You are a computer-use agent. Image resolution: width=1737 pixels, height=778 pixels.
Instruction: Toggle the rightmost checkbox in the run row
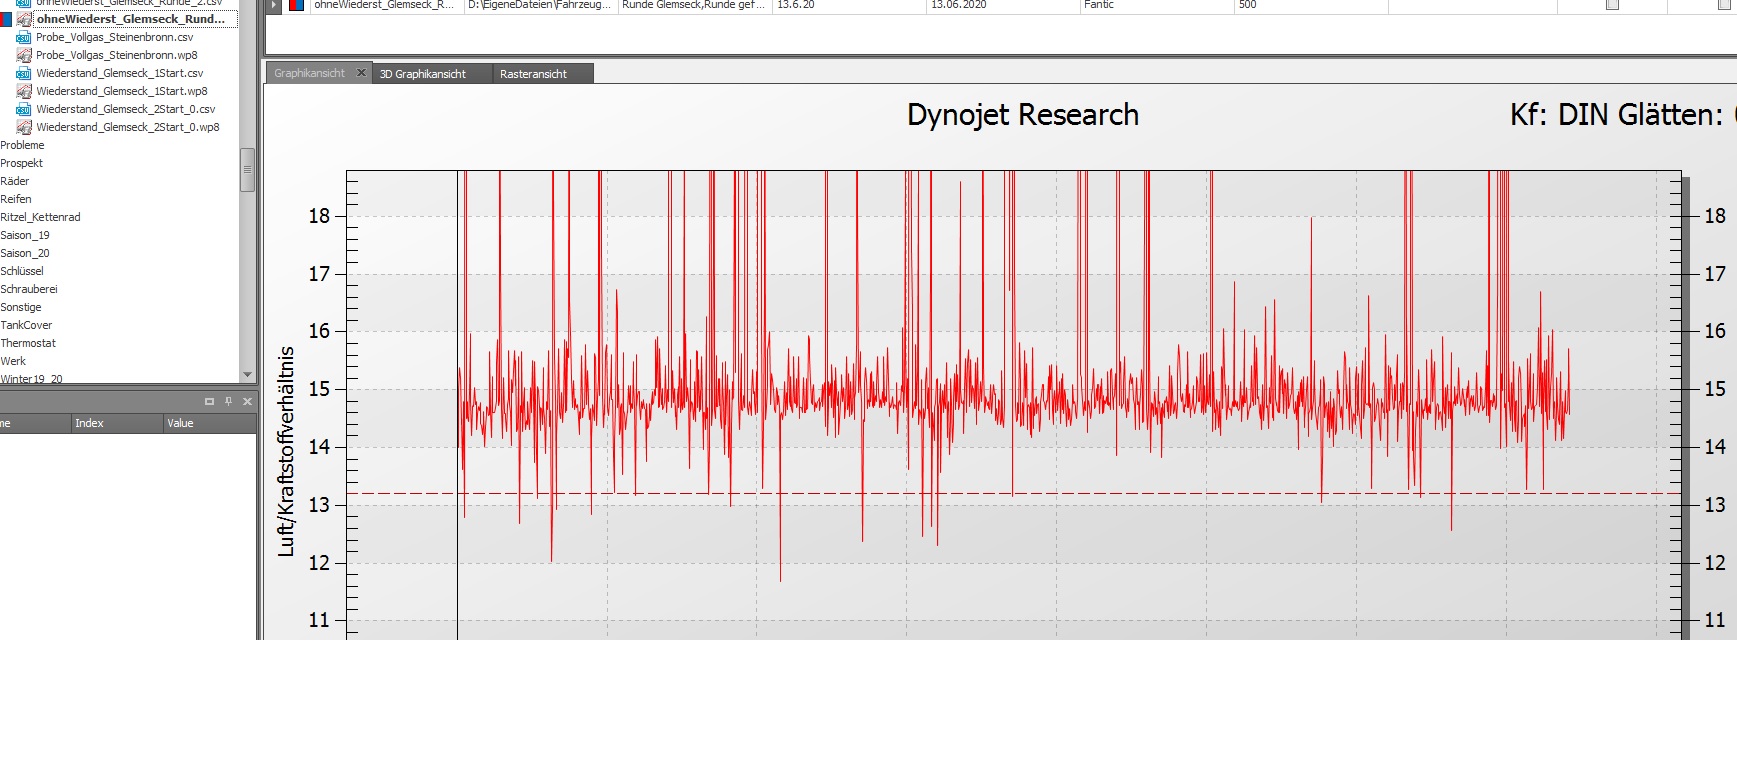[1723, 5]
